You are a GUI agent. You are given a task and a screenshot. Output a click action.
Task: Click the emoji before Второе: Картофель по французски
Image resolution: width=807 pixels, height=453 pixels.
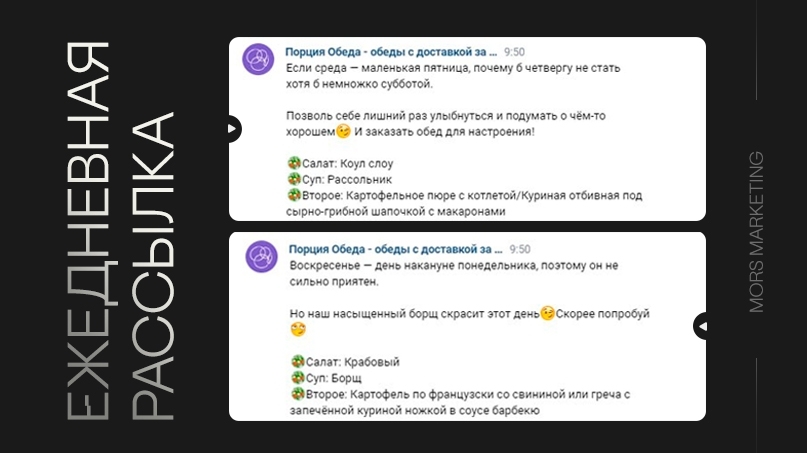[x=297, y=394]
